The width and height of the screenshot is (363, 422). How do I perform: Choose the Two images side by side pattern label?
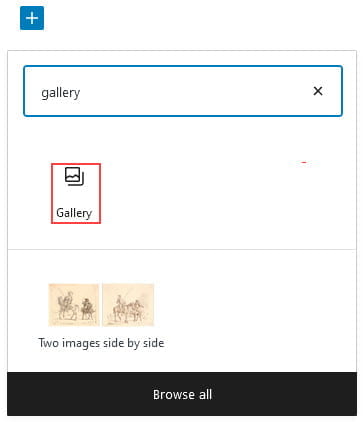click(101, 343)
